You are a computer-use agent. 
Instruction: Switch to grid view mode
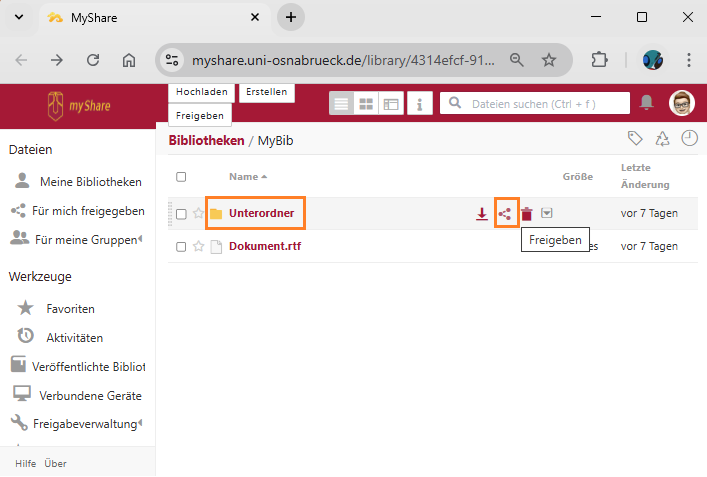(x=367, y=103)
